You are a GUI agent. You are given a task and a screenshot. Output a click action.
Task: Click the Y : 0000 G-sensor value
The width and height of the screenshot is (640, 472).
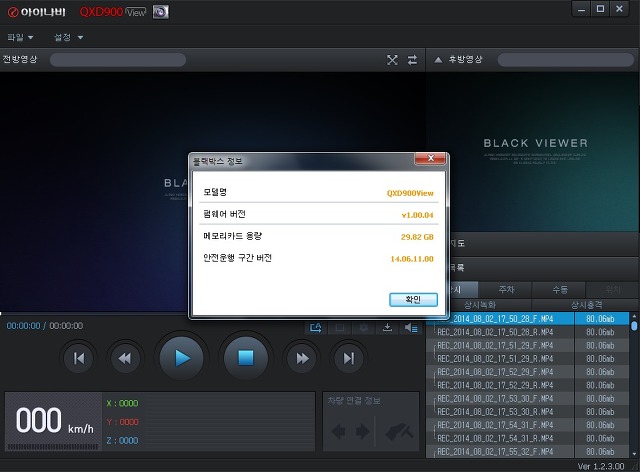click(122, 422)
